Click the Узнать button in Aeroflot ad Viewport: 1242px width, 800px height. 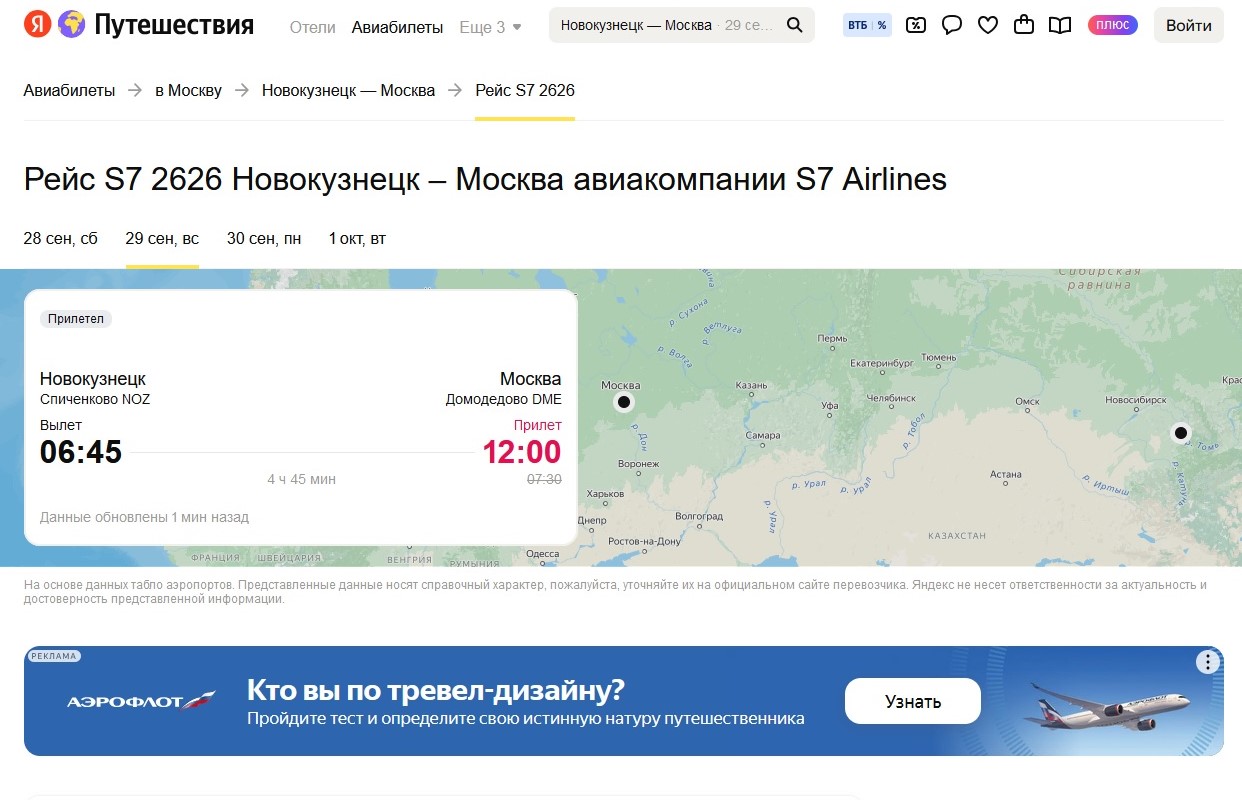tap(912, 701)
